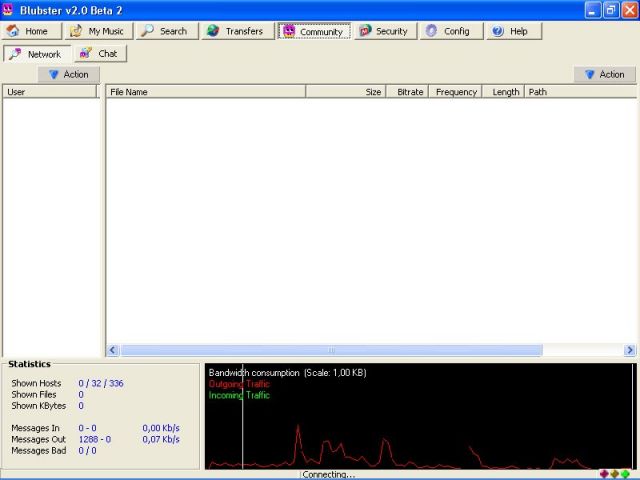The width and height of the screenshot is (640, 480).
Task: Sort files by Bitrate column
Action: click(407, 92)
